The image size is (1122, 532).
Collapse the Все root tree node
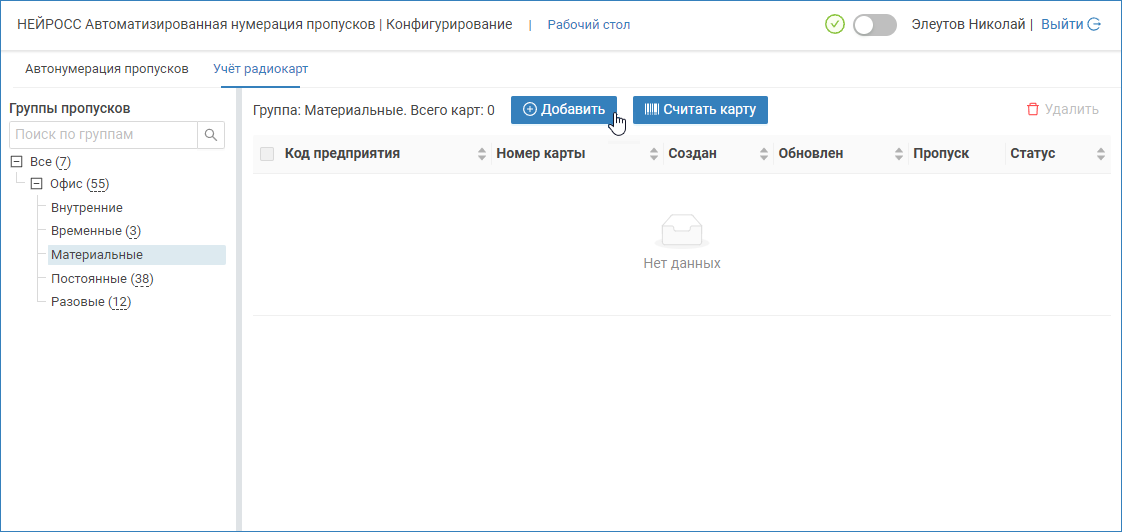(x=17, y=162)
